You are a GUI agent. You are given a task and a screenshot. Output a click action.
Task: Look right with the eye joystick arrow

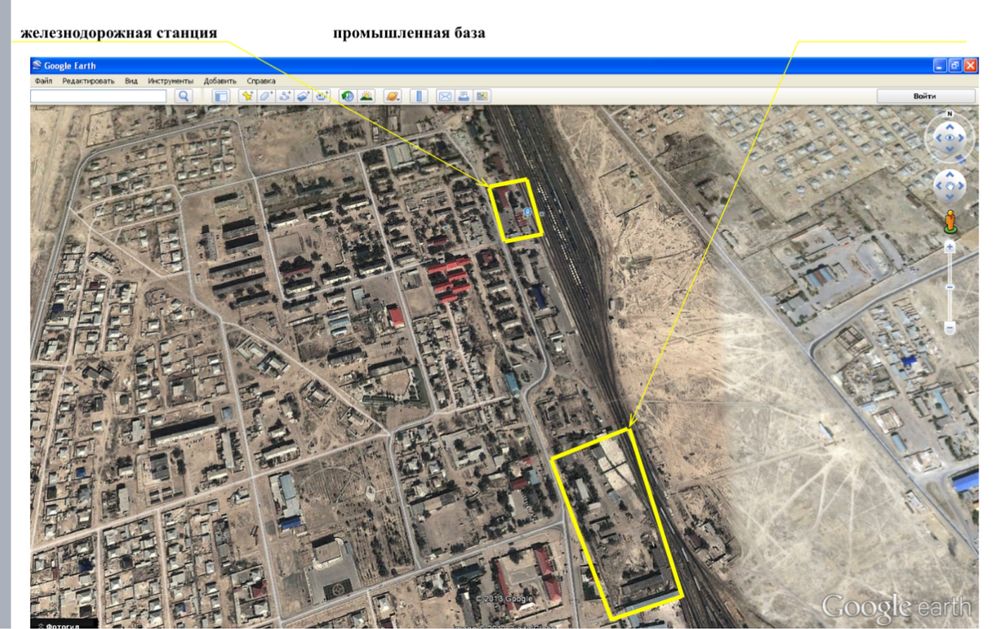pyautogui.click(x=961, y=138)
